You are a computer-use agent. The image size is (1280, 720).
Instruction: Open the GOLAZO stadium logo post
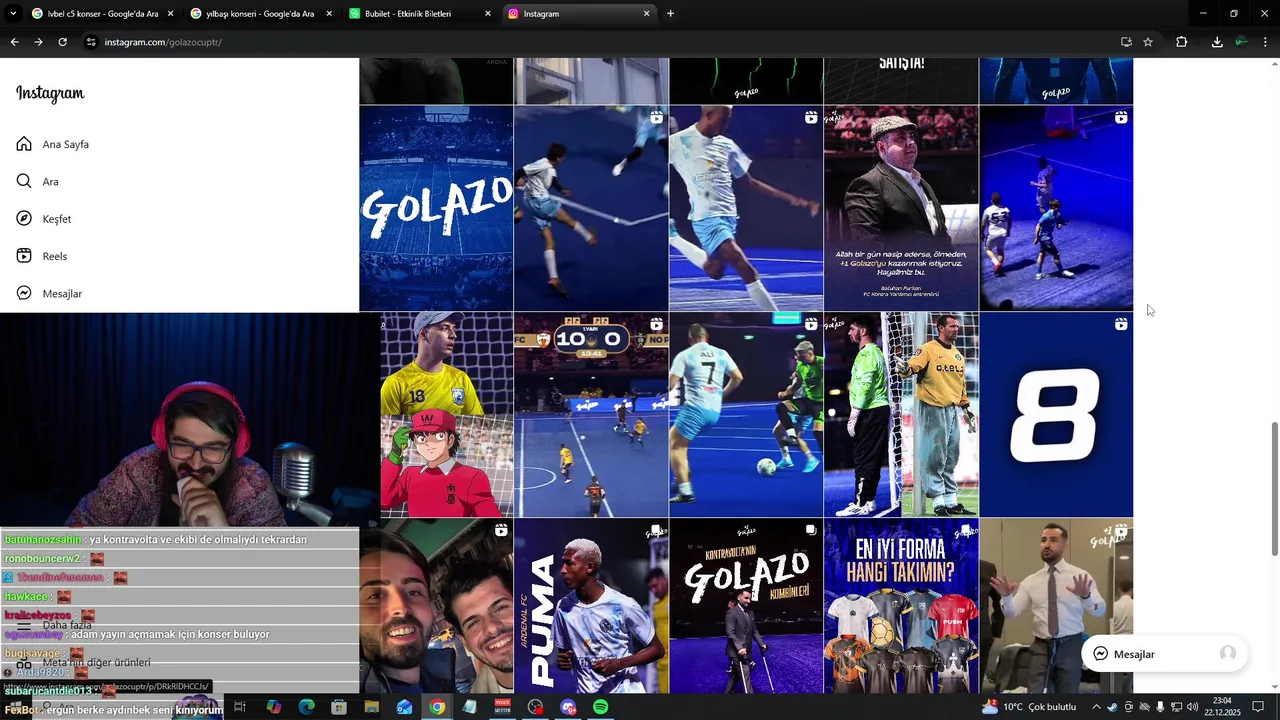[436, 208]
